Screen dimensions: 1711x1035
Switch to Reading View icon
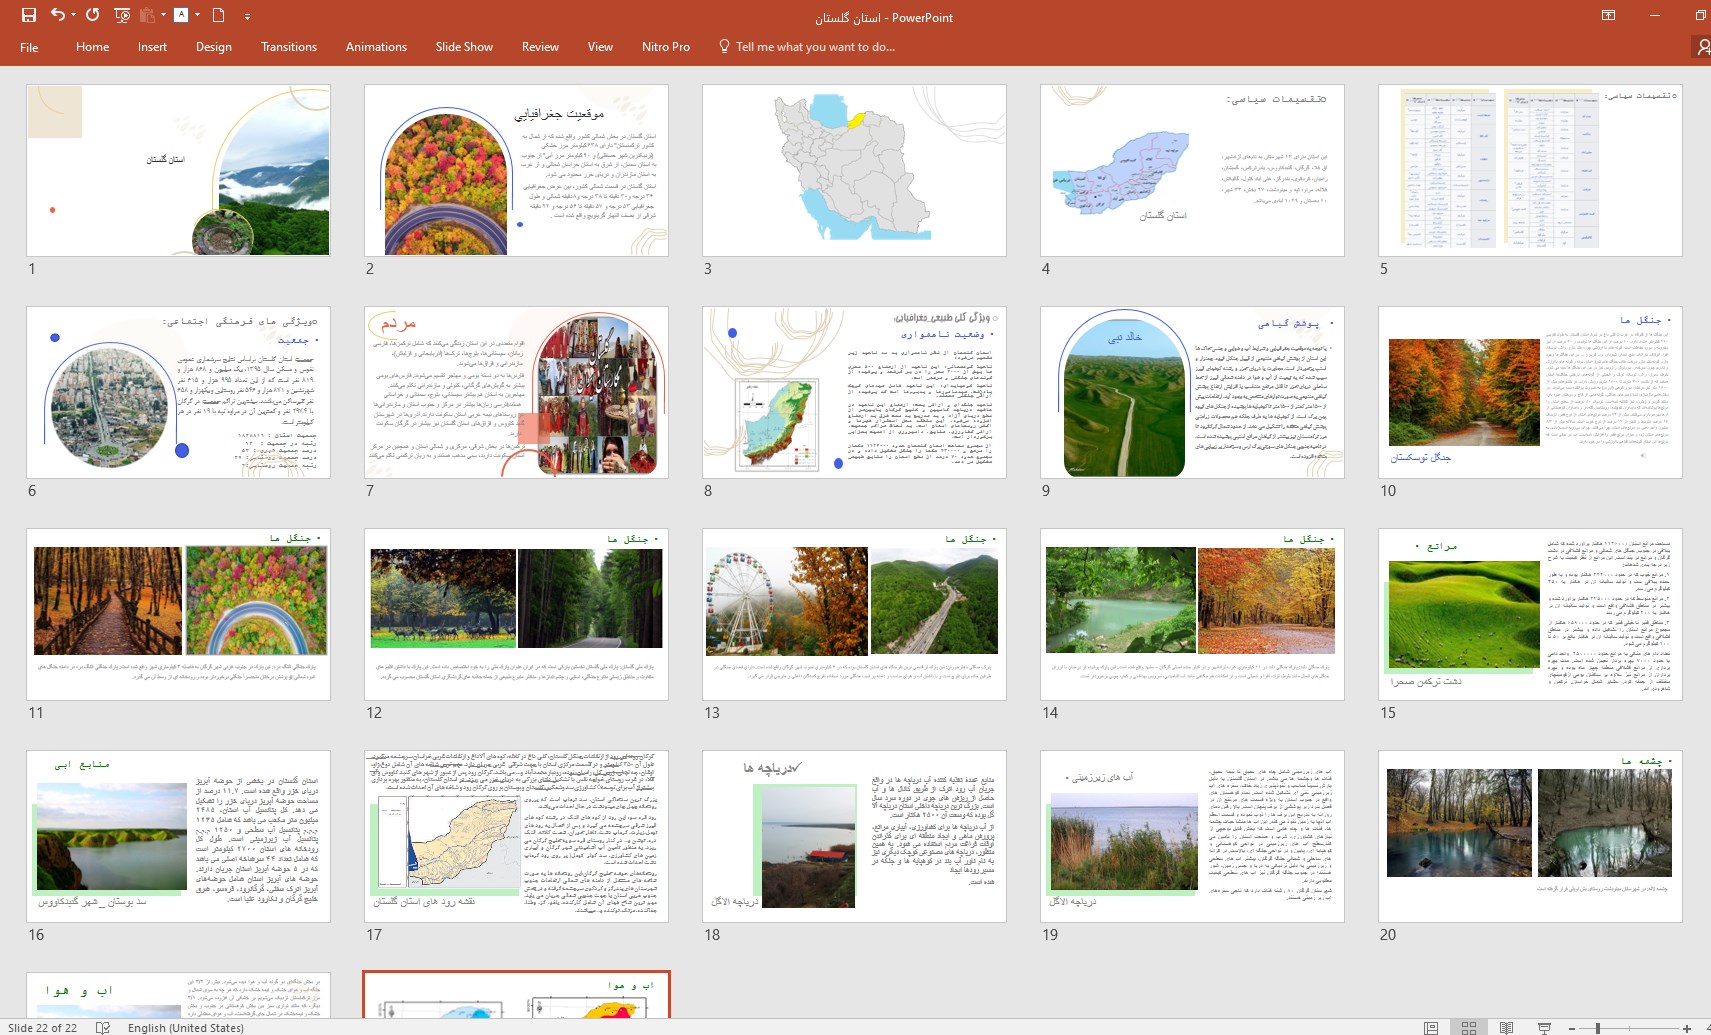(x=1506, y=1027)
